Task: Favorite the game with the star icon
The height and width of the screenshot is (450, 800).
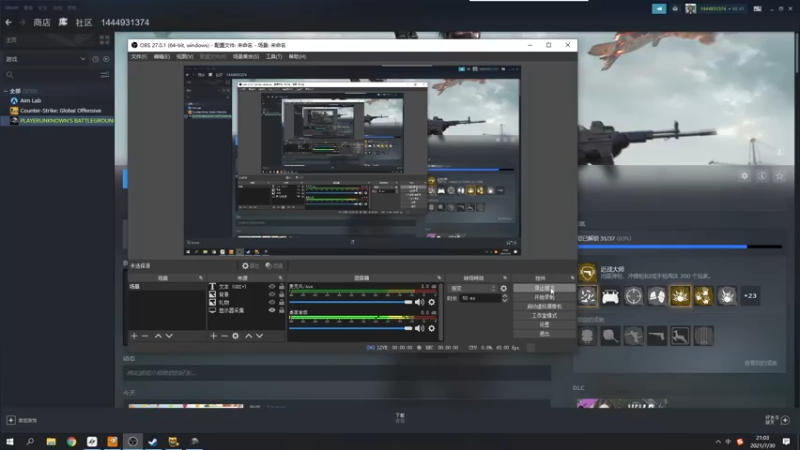Action: click(x=779, y=176)
